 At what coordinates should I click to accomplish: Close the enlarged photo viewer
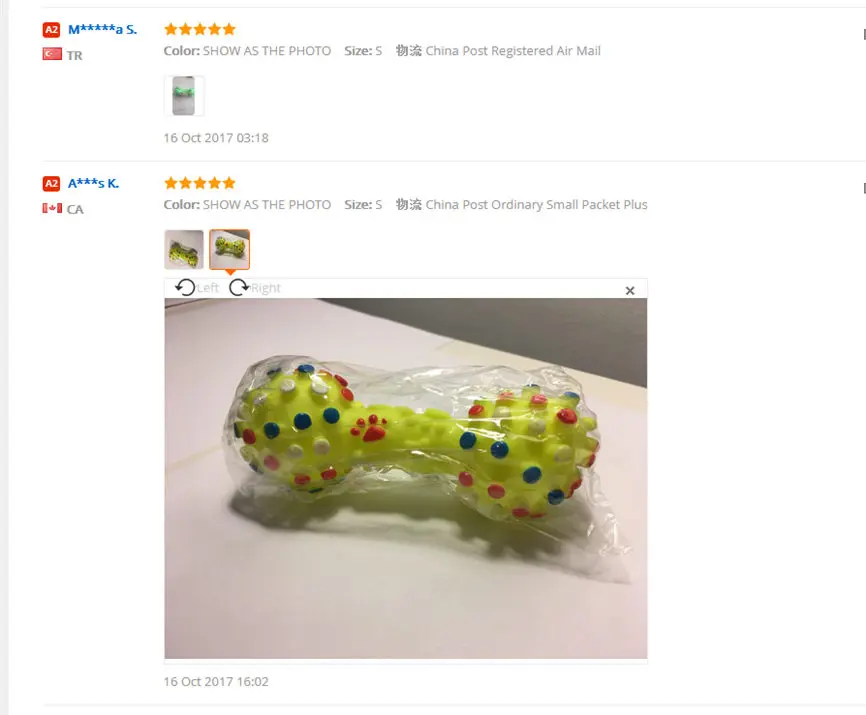[x=630, y=290]
